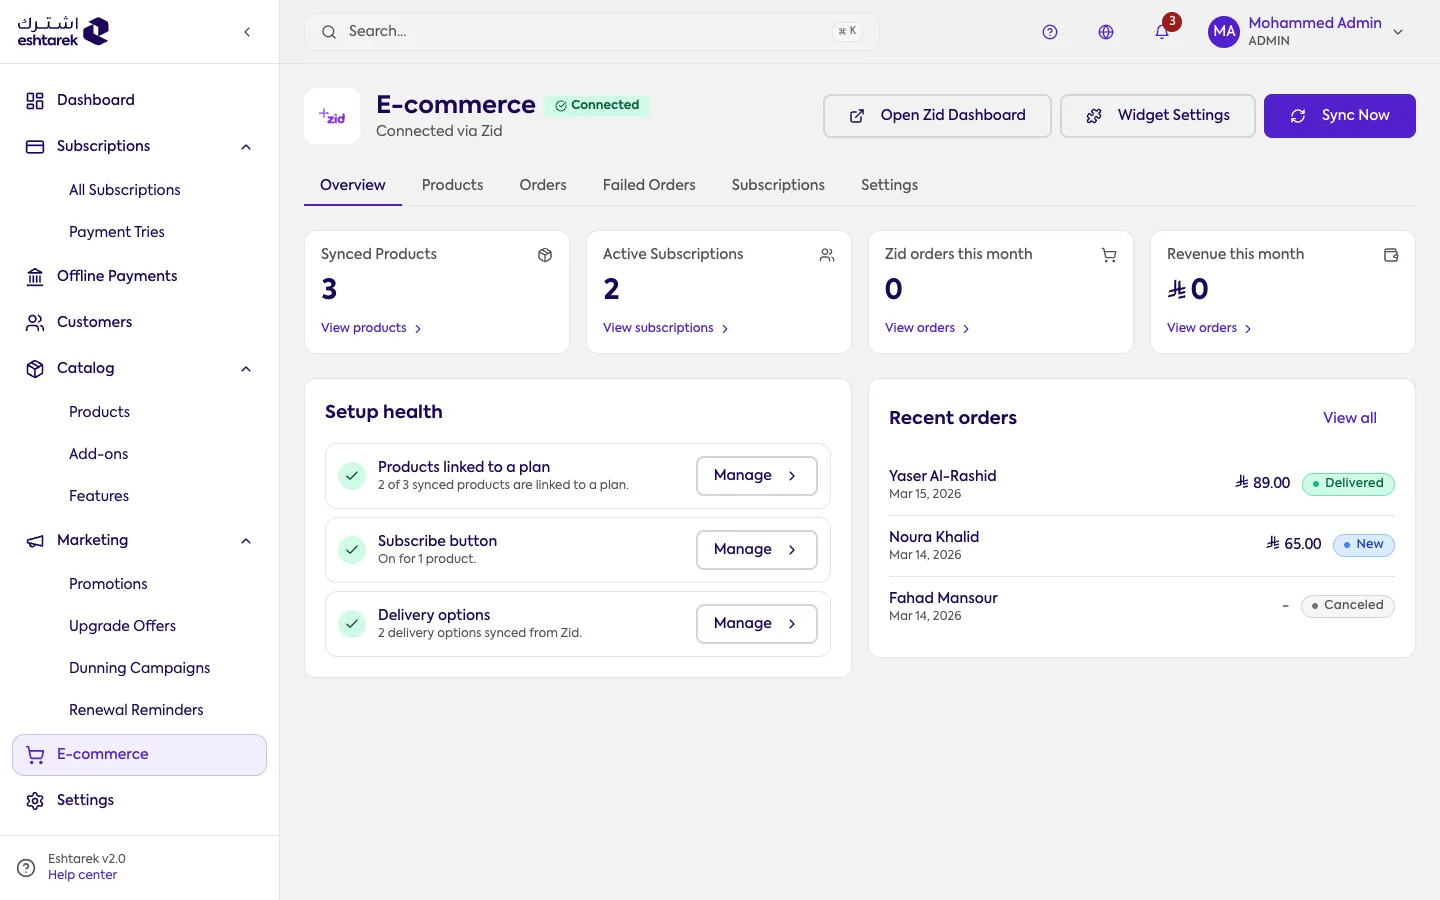Open the Help center link
1440x900 pixels.
[82, 875]
